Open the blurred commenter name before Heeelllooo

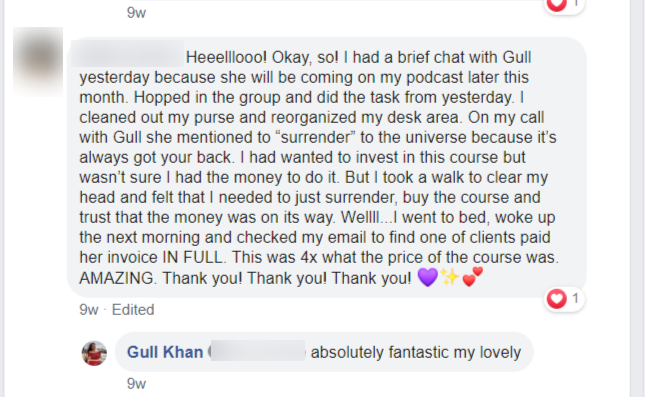click(x=128, y=54)
